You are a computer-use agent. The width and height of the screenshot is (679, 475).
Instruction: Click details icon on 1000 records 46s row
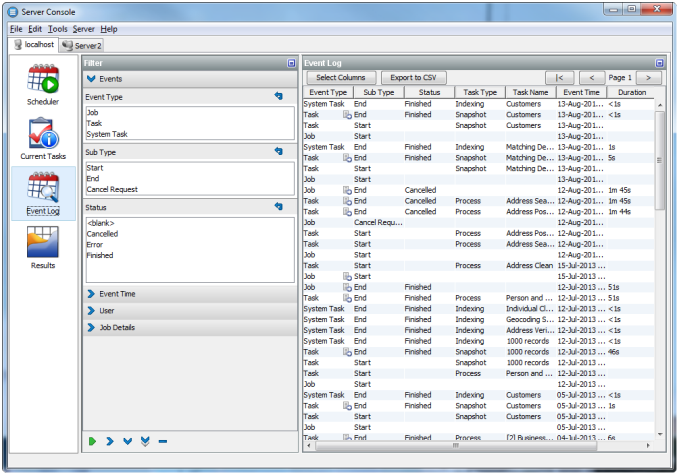click(347, 352)
